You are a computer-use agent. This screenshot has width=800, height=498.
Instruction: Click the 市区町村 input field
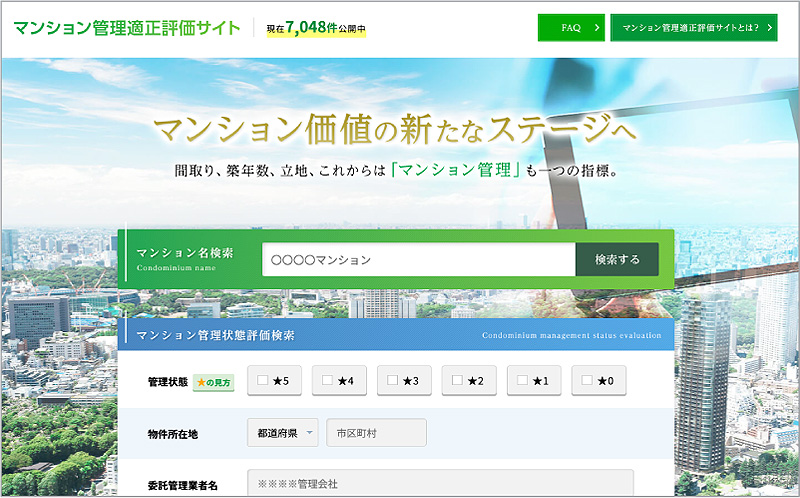tap(376, 433)
